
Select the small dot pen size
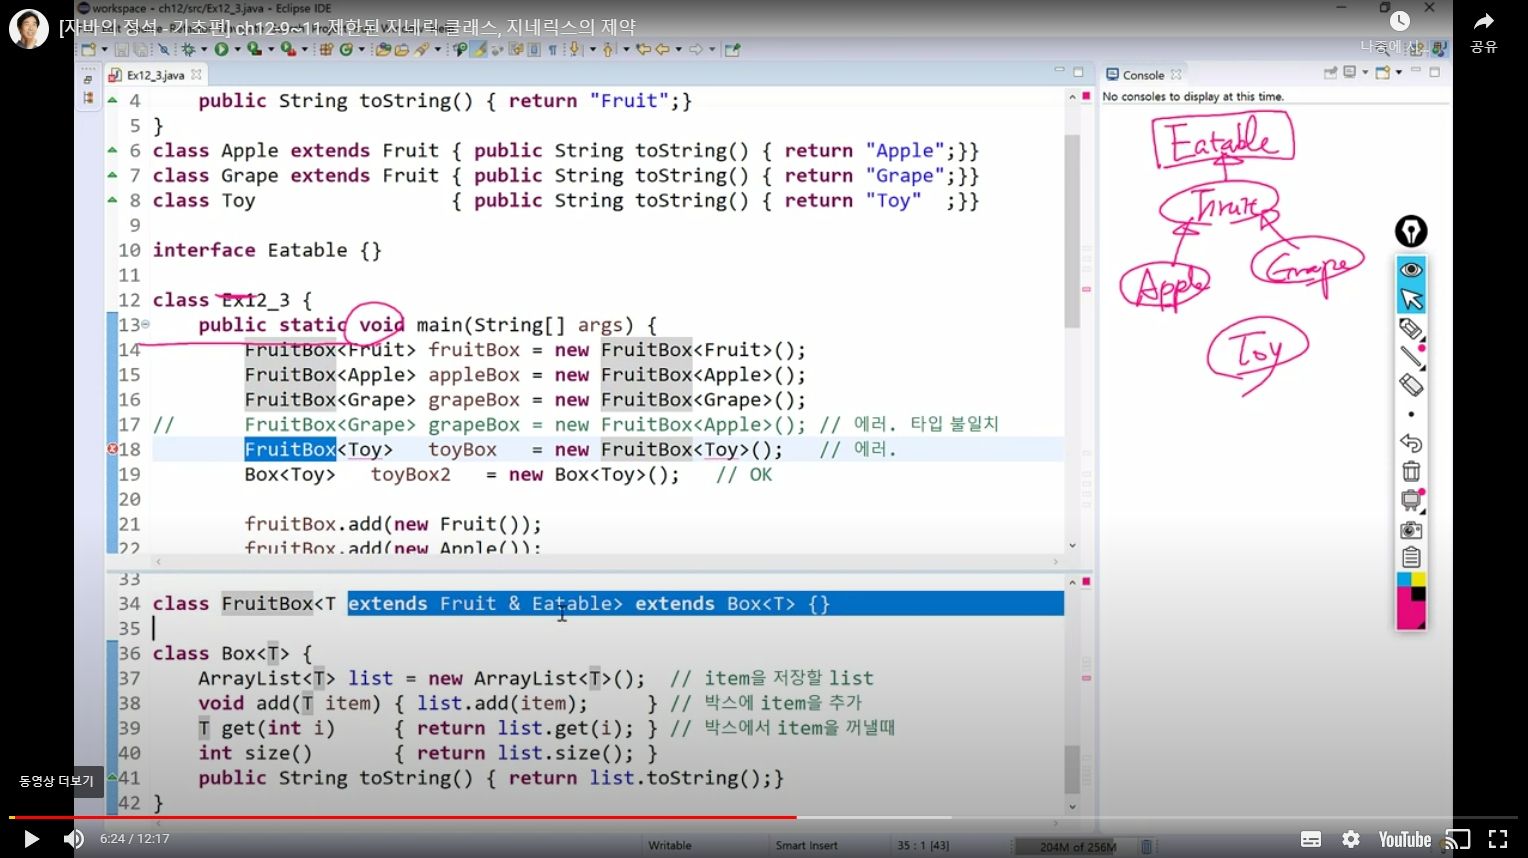(x=1411, y=414)
